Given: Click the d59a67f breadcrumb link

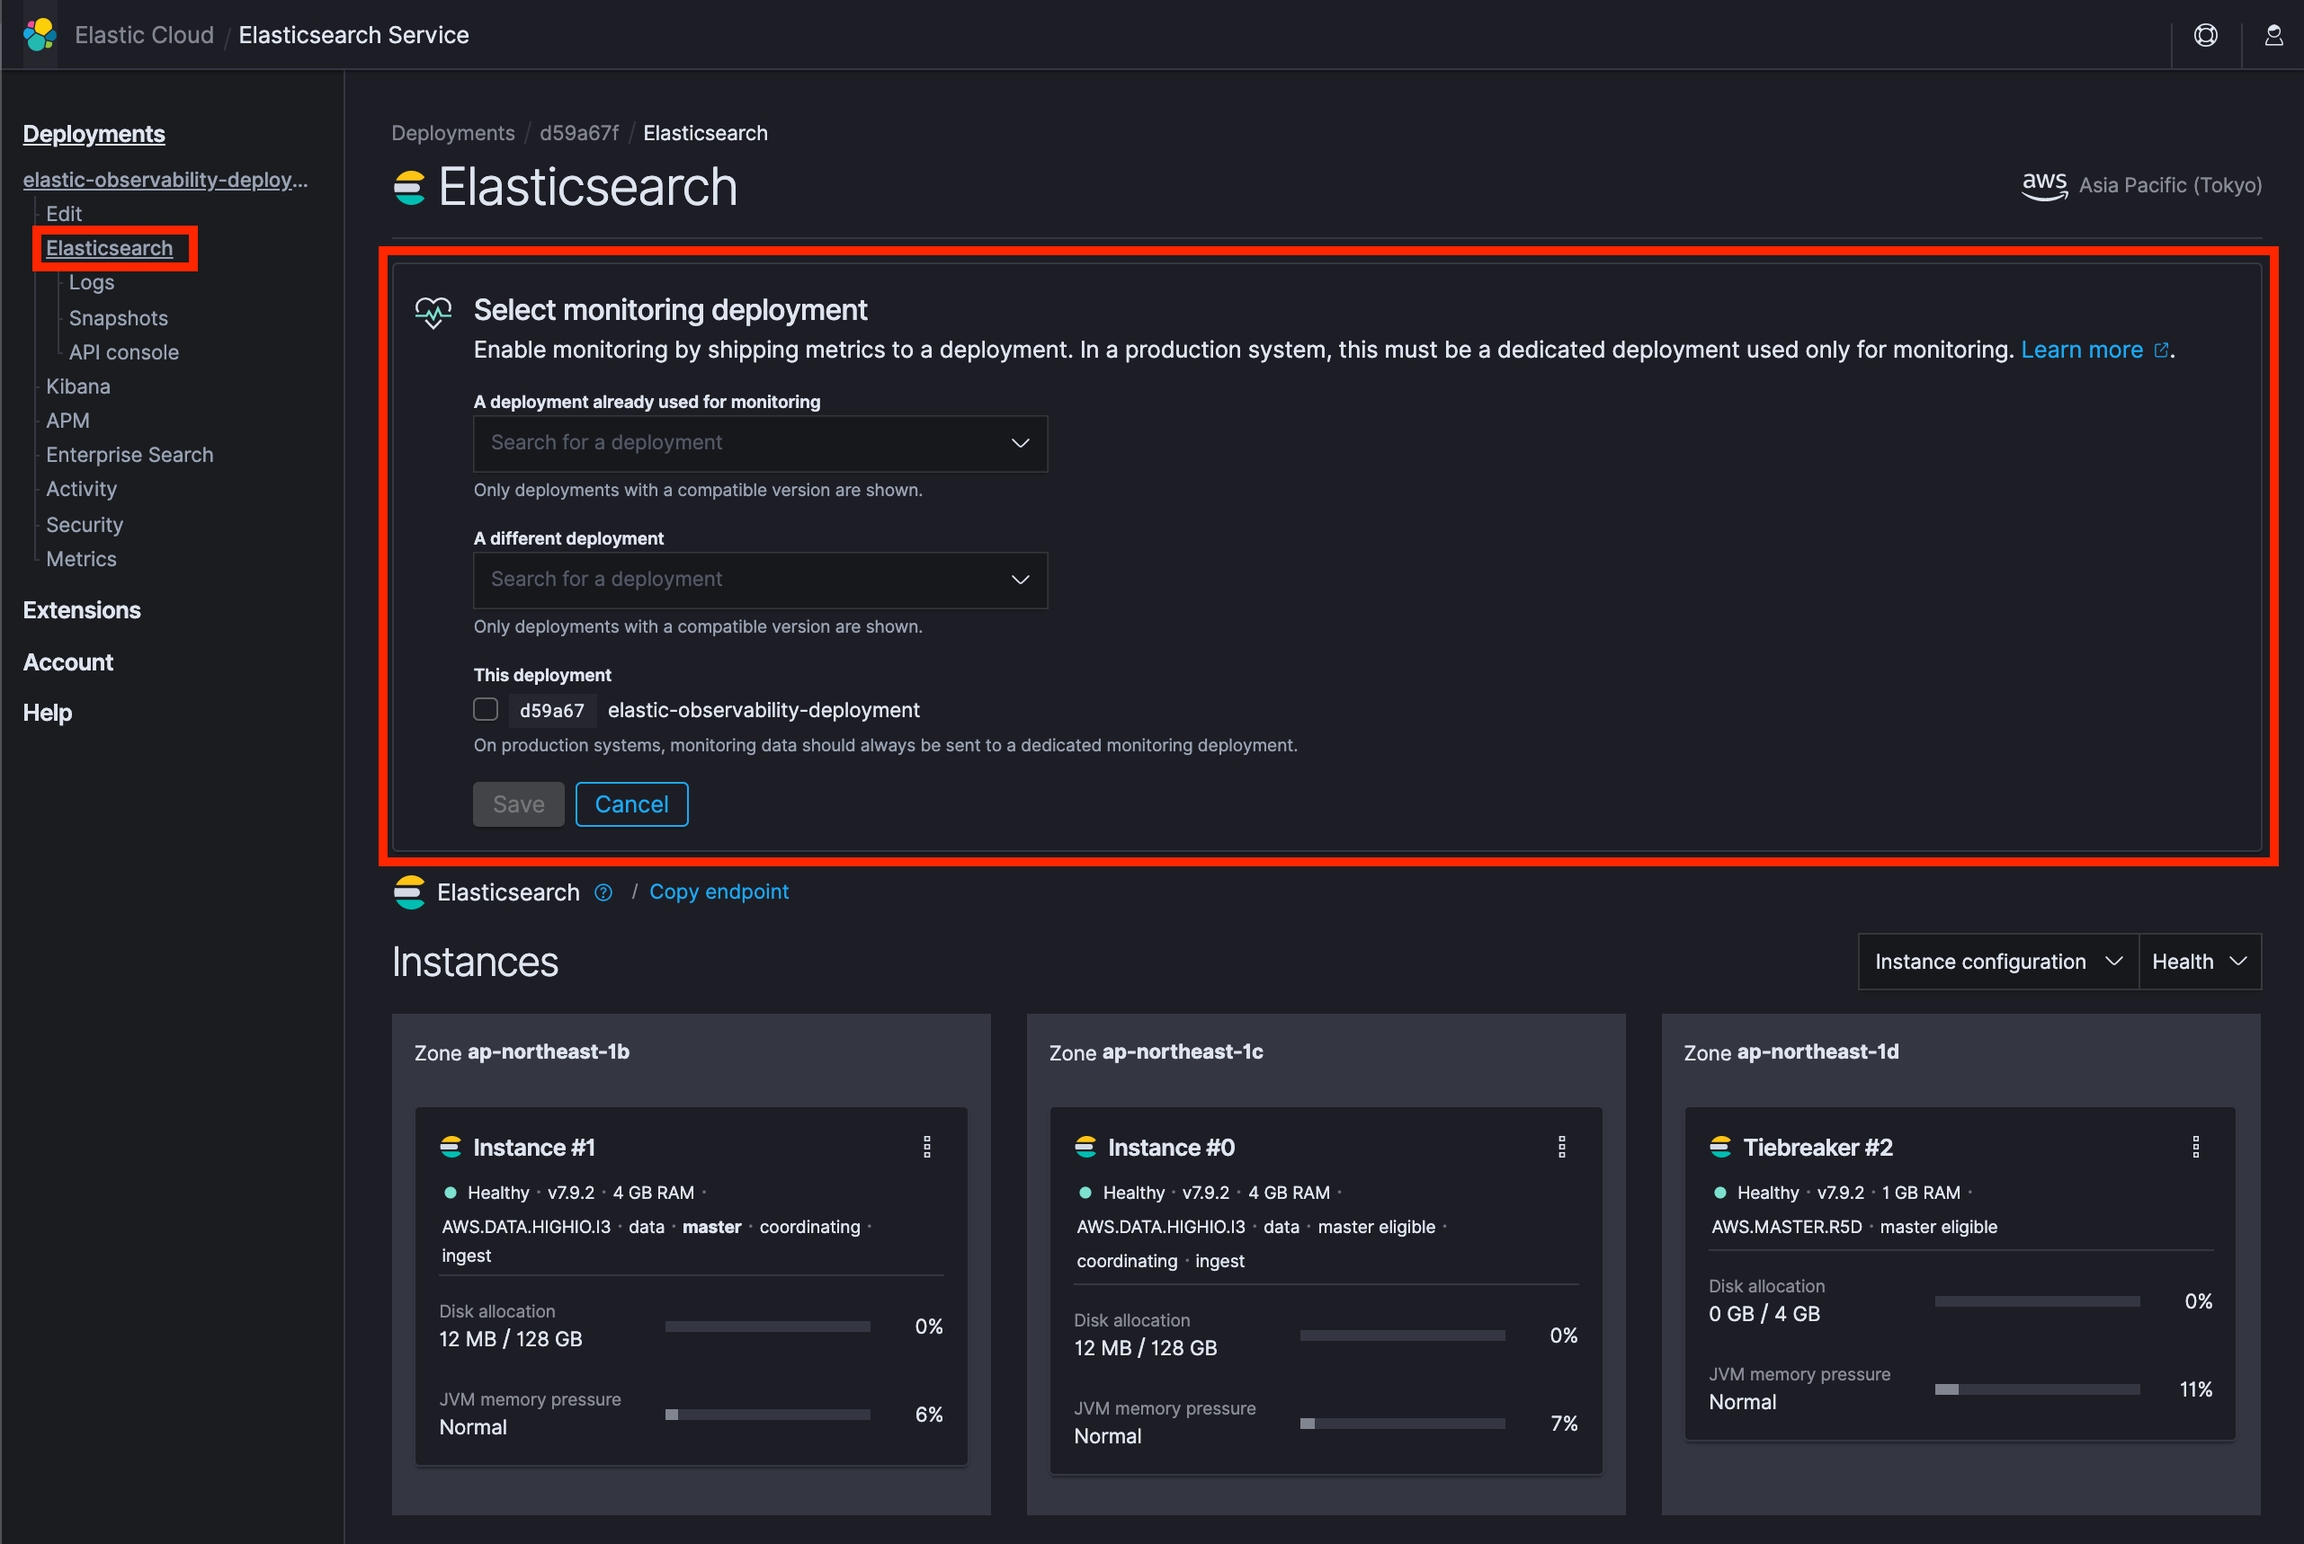Looking at the screenshot, I should point(578,133).
